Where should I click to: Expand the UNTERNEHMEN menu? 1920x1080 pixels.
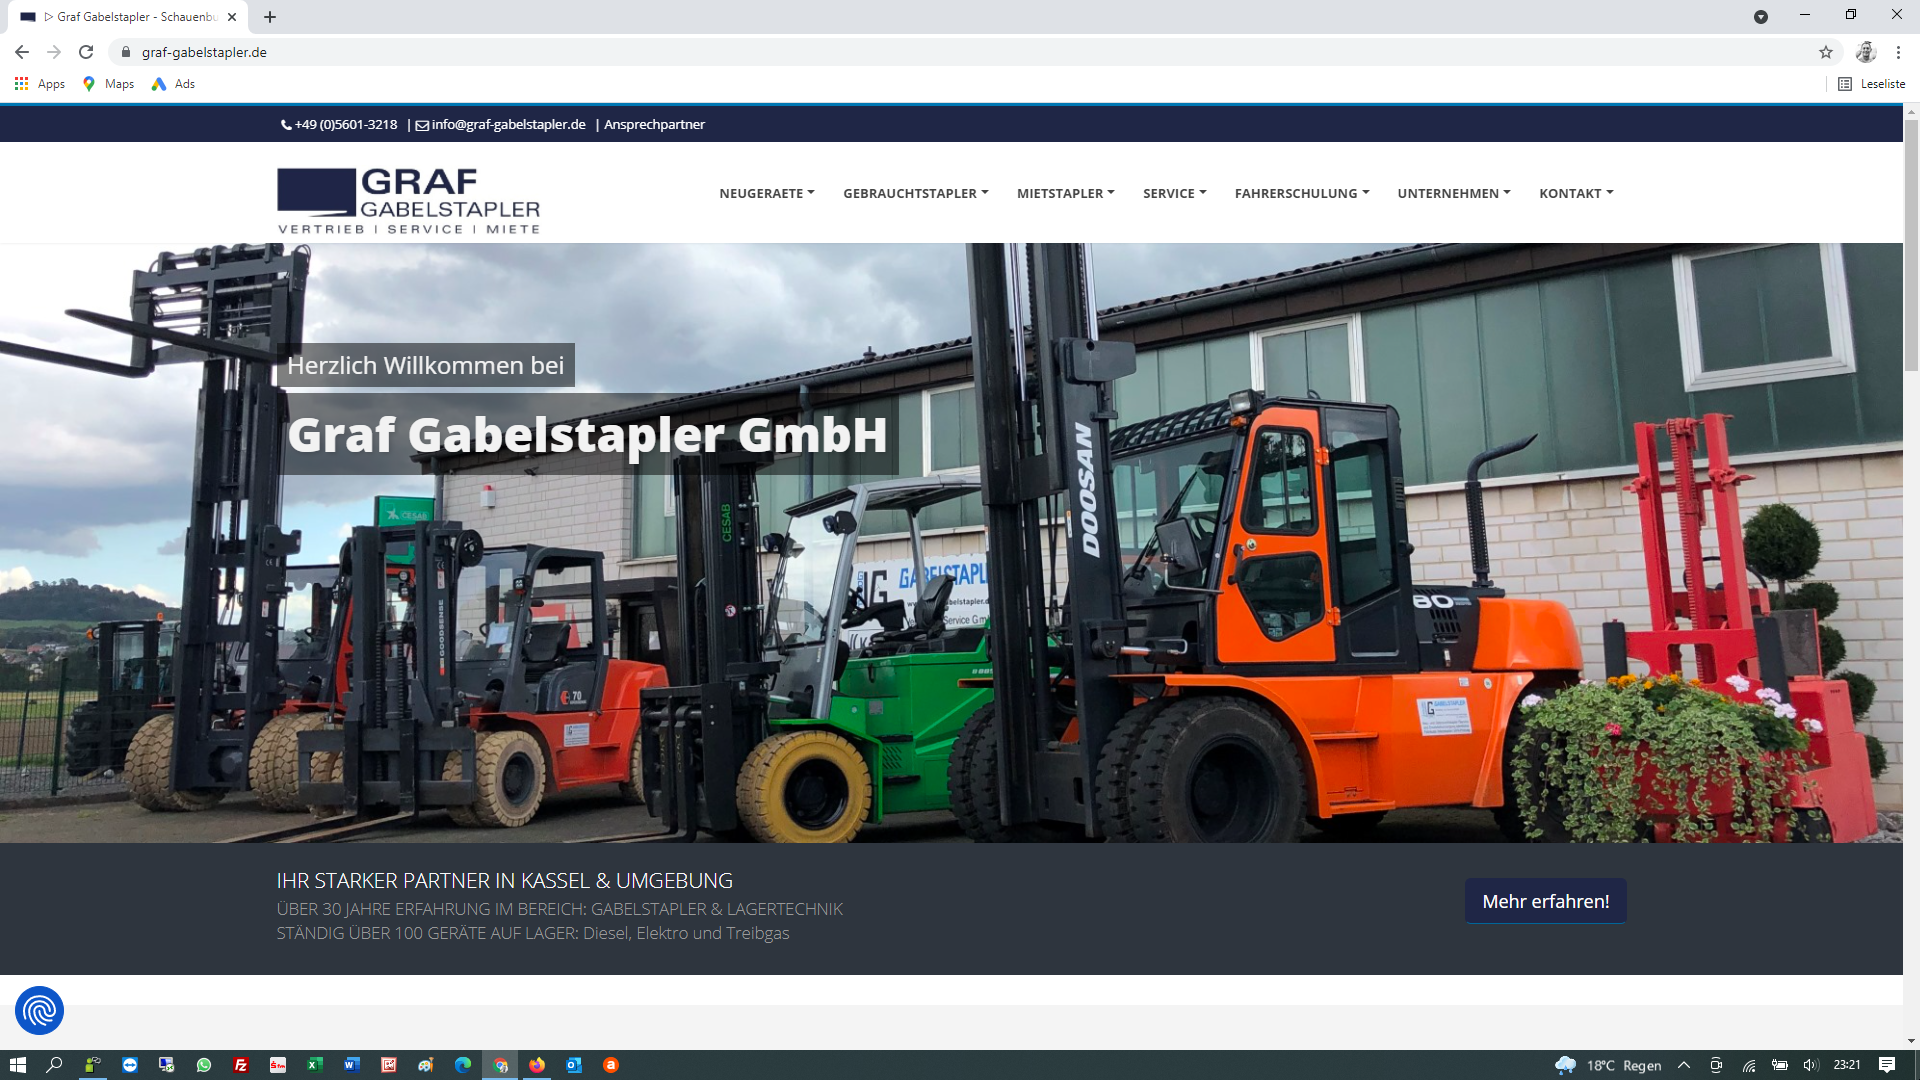1454,193
